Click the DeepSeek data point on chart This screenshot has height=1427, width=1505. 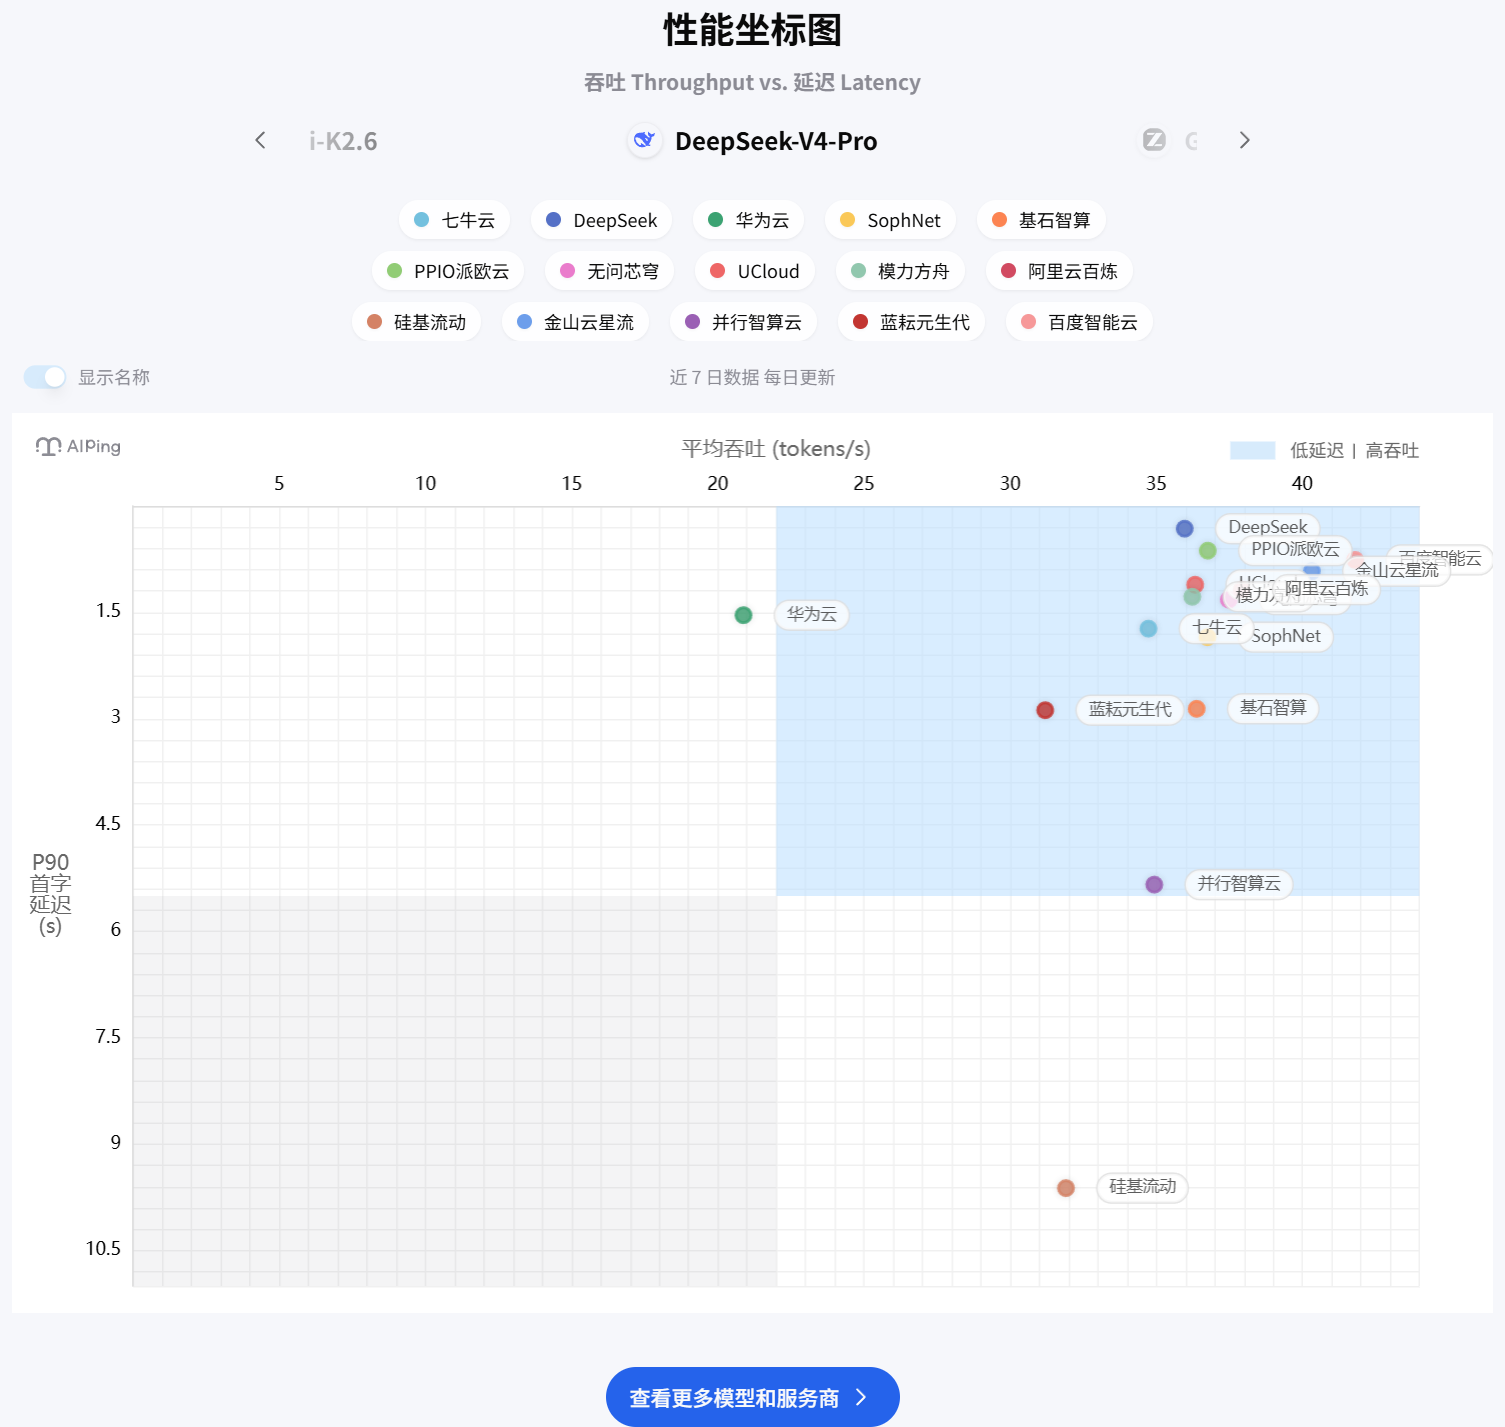(1184, 528)
